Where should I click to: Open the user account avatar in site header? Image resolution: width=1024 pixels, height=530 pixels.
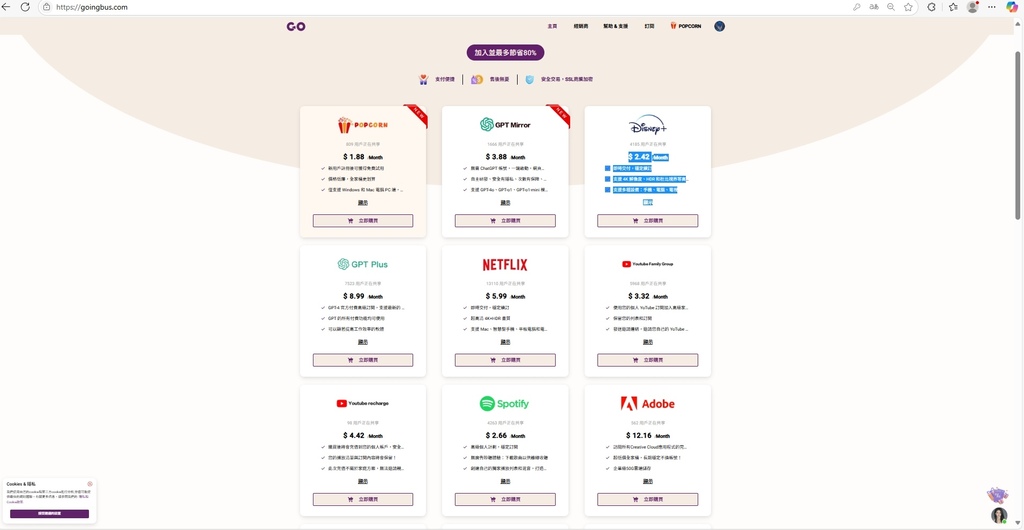tap(719, 26)
